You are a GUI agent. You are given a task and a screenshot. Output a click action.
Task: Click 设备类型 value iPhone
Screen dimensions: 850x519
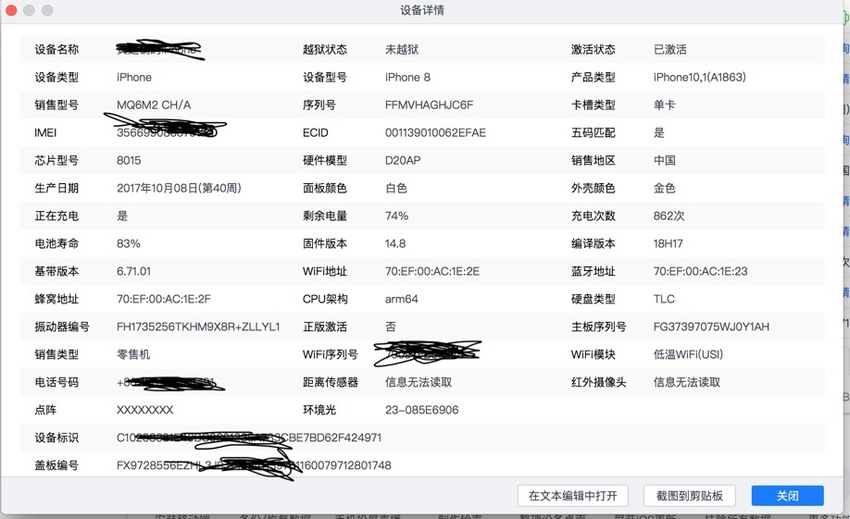click(134, 77)
